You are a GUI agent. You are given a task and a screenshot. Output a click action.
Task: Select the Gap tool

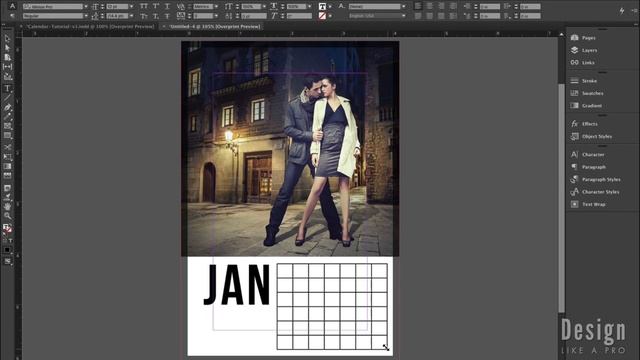[x=7, y=67]
